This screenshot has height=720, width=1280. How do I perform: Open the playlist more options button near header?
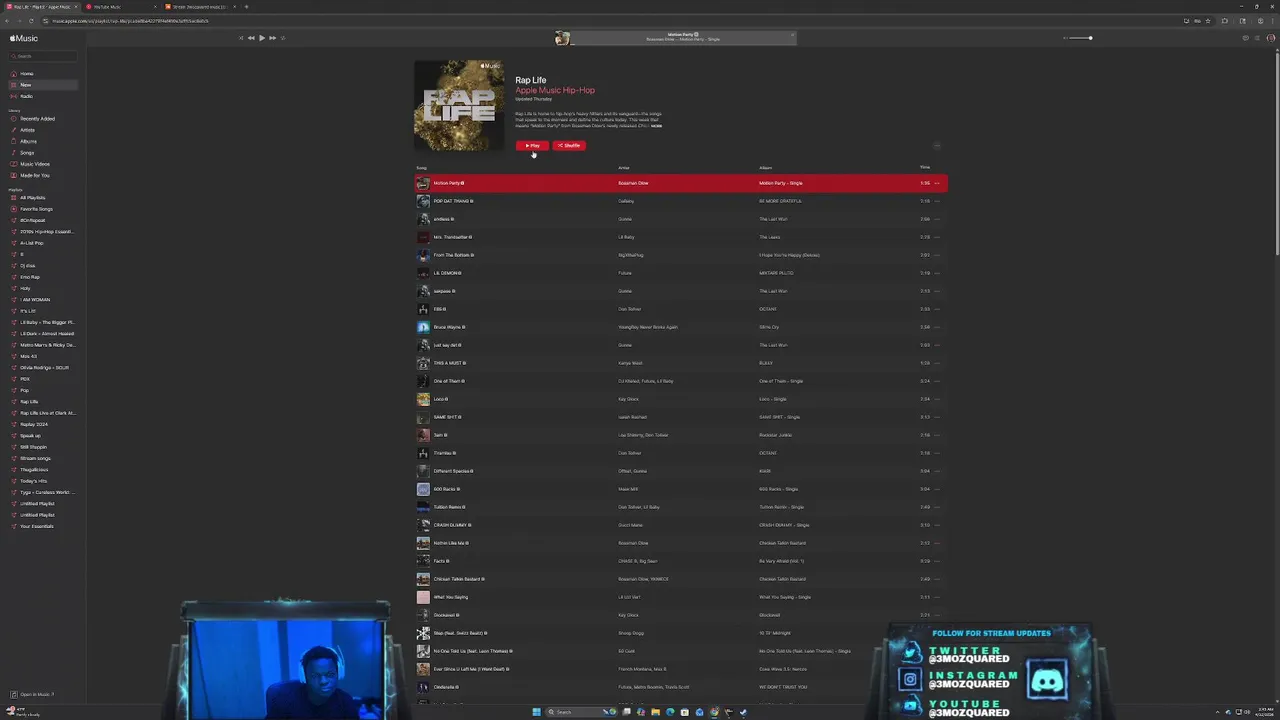[937, 146]
